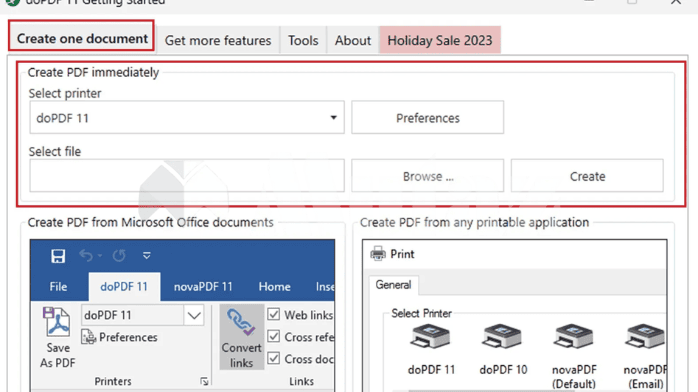Click the save disk icon in Word toolbar
This screenshot has height=392, width=698.
coord(58,256)
